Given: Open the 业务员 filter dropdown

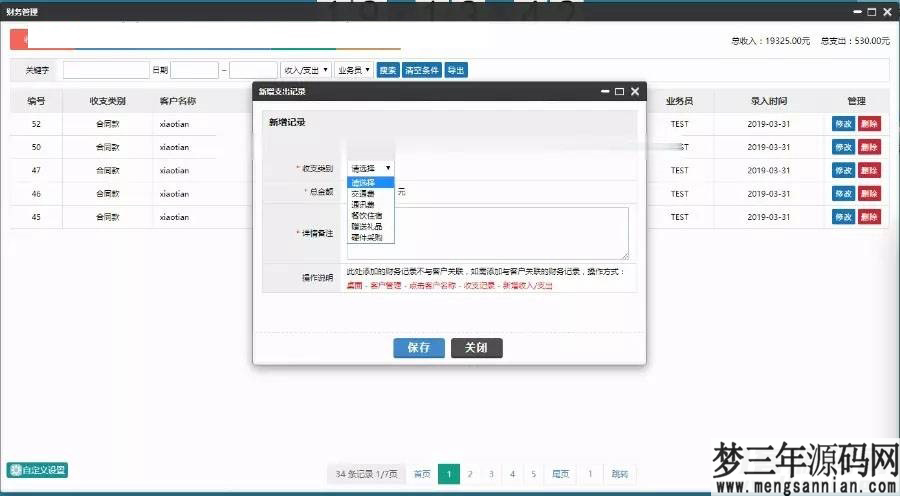Looking at the screenshot, I should coord(354,70).
